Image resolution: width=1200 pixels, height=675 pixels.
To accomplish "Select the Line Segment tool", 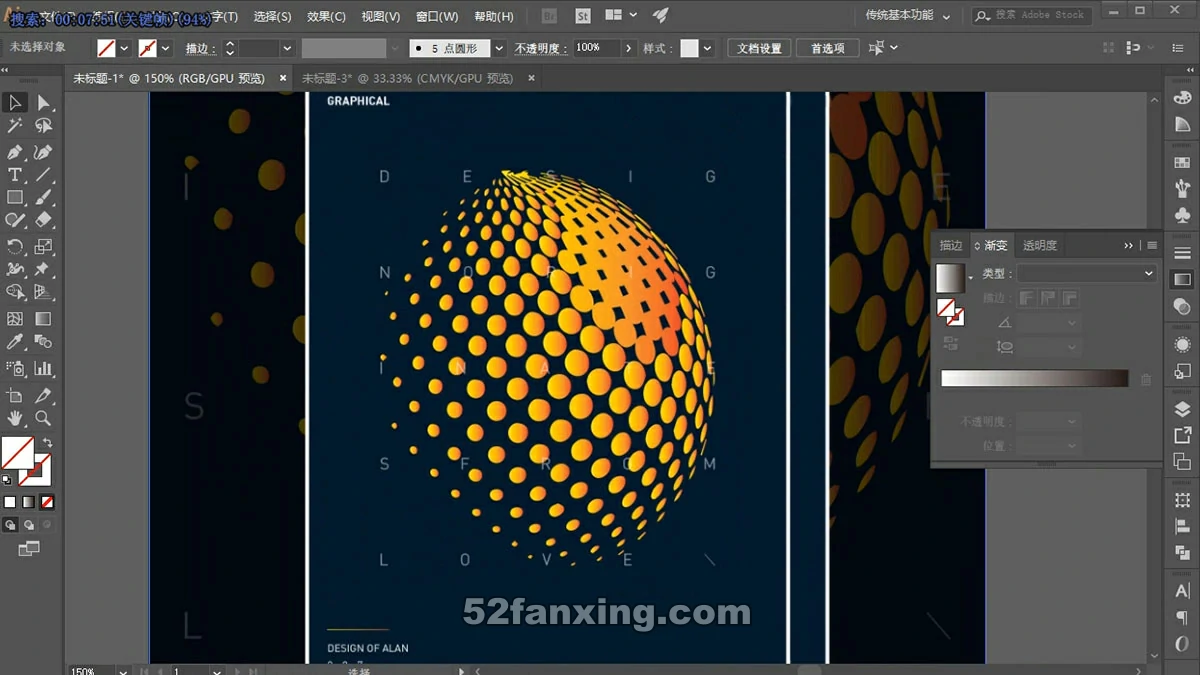I will tap(43, 175).
